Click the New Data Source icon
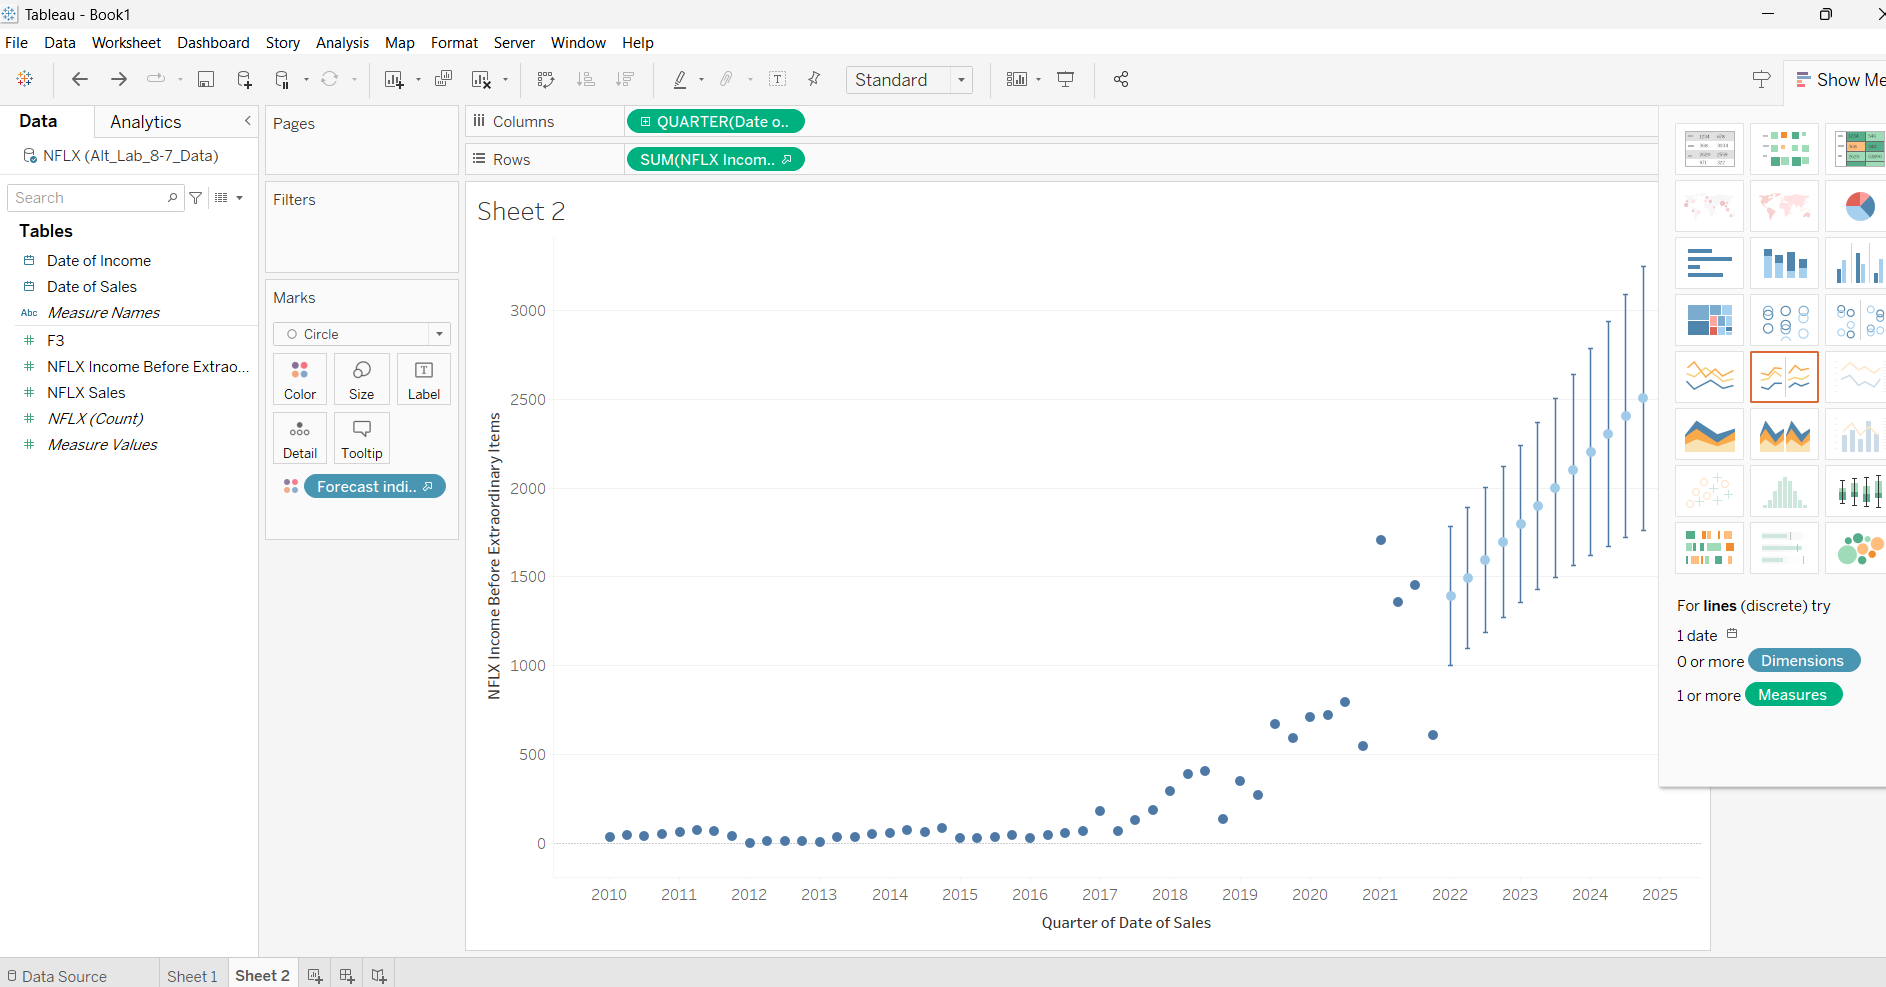 click(244, 79)
